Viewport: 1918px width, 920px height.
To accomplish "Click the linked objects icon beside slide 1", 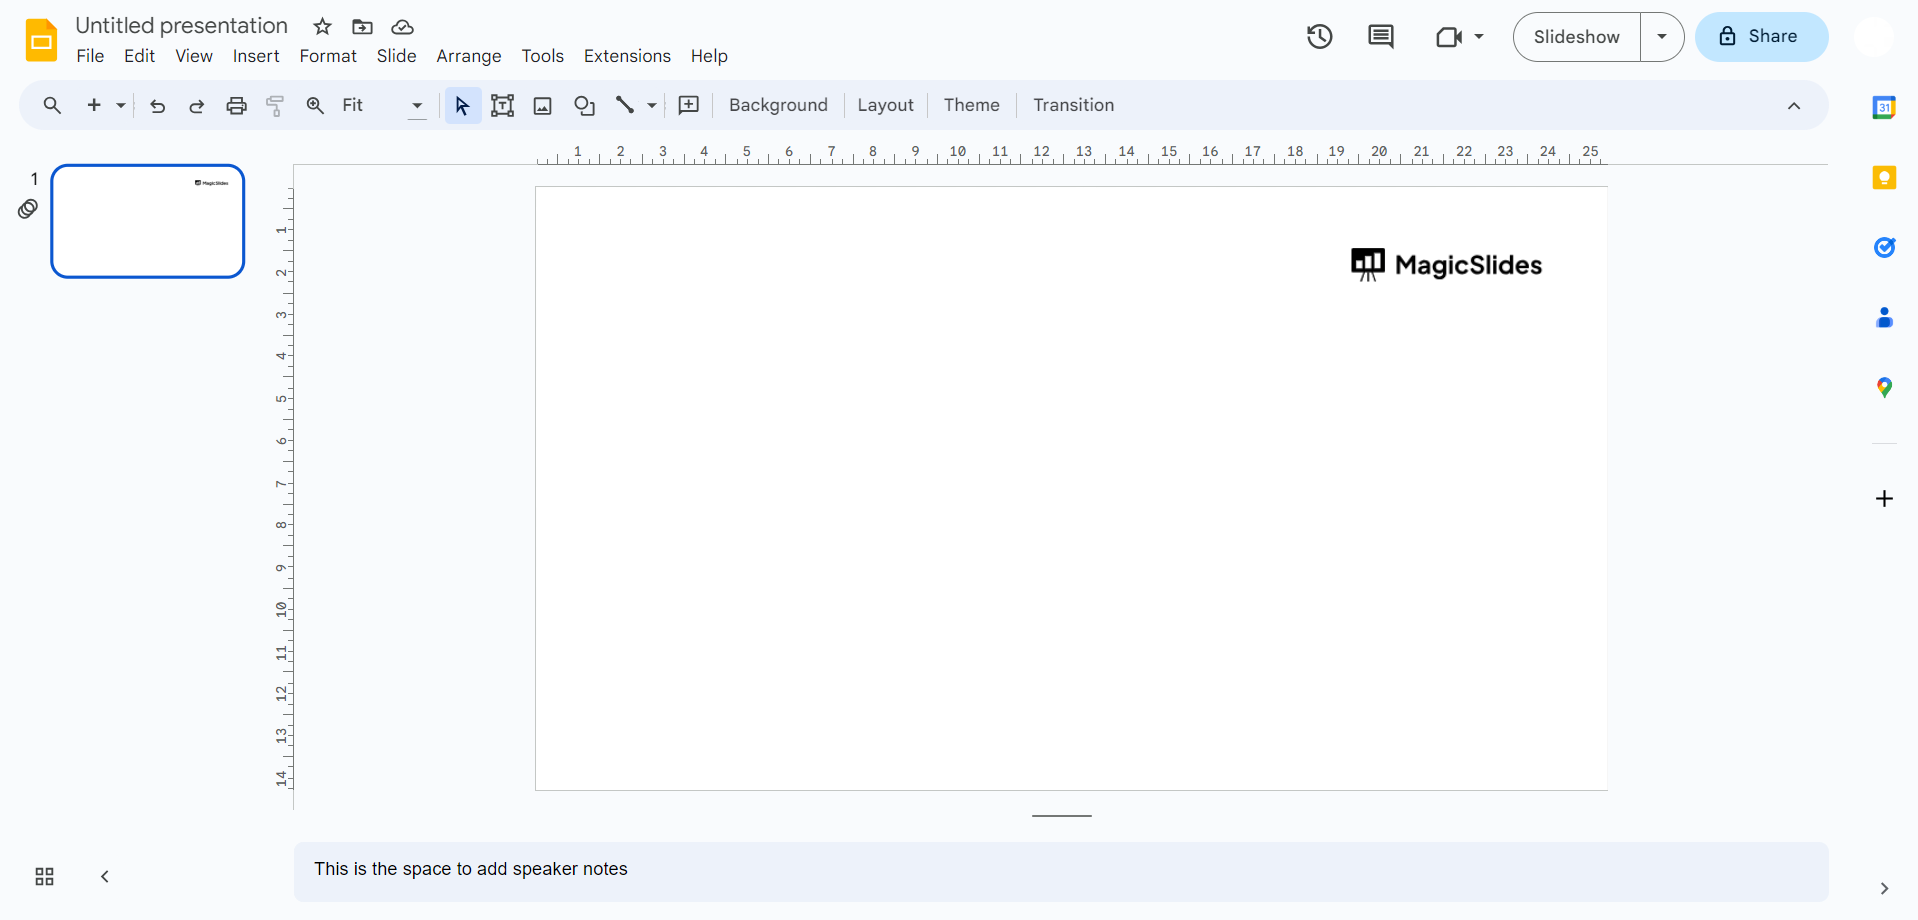I will click(28, 209).
